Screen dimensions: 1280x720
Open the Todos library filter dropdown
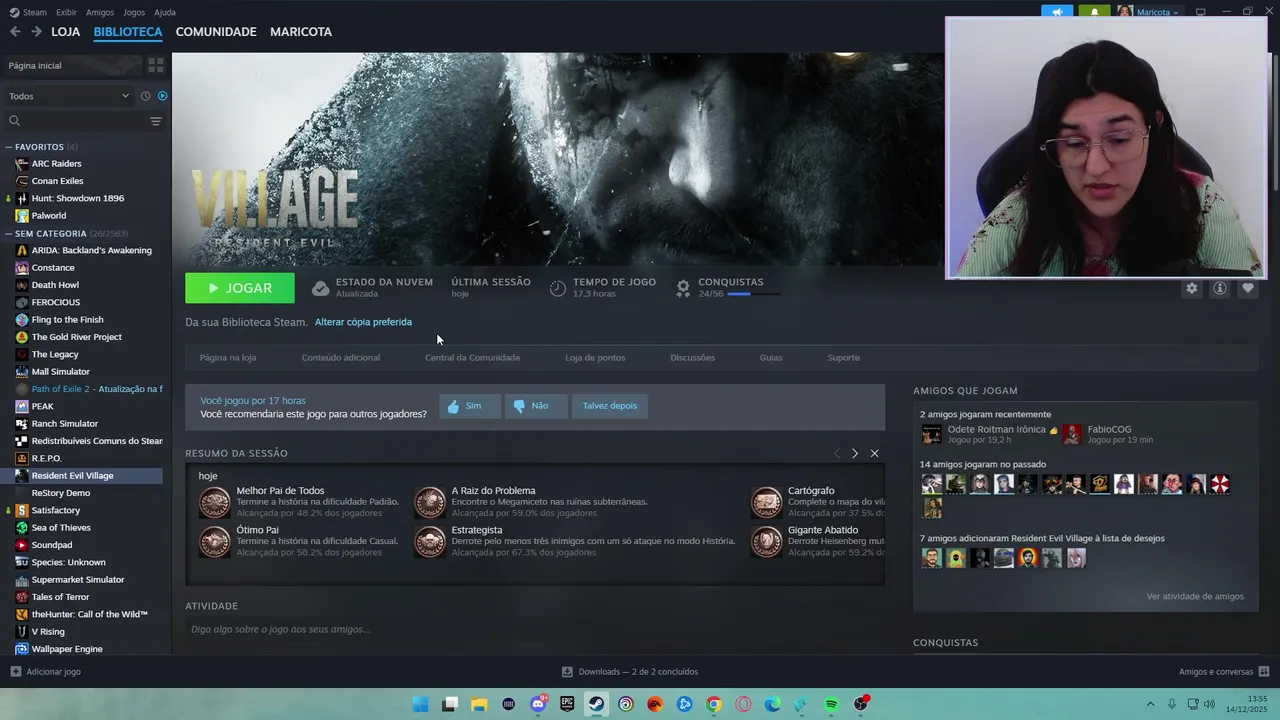coord(69,96)
